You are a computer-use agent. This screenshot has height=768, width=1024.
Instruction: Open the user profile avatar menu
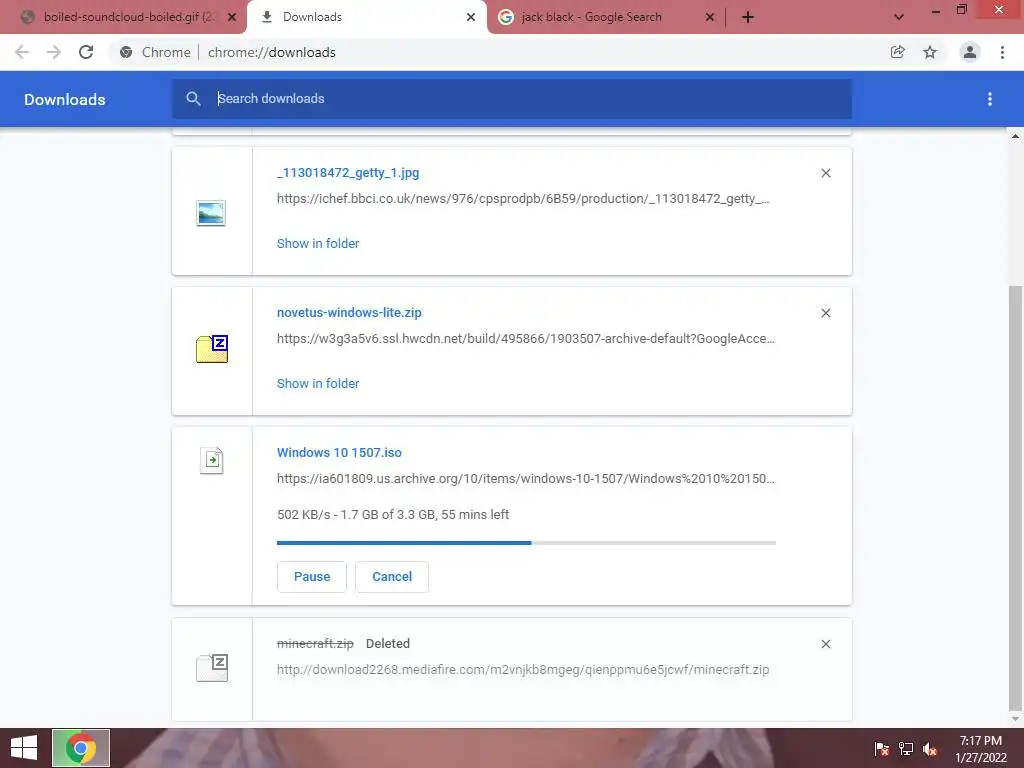pos(970,52)
